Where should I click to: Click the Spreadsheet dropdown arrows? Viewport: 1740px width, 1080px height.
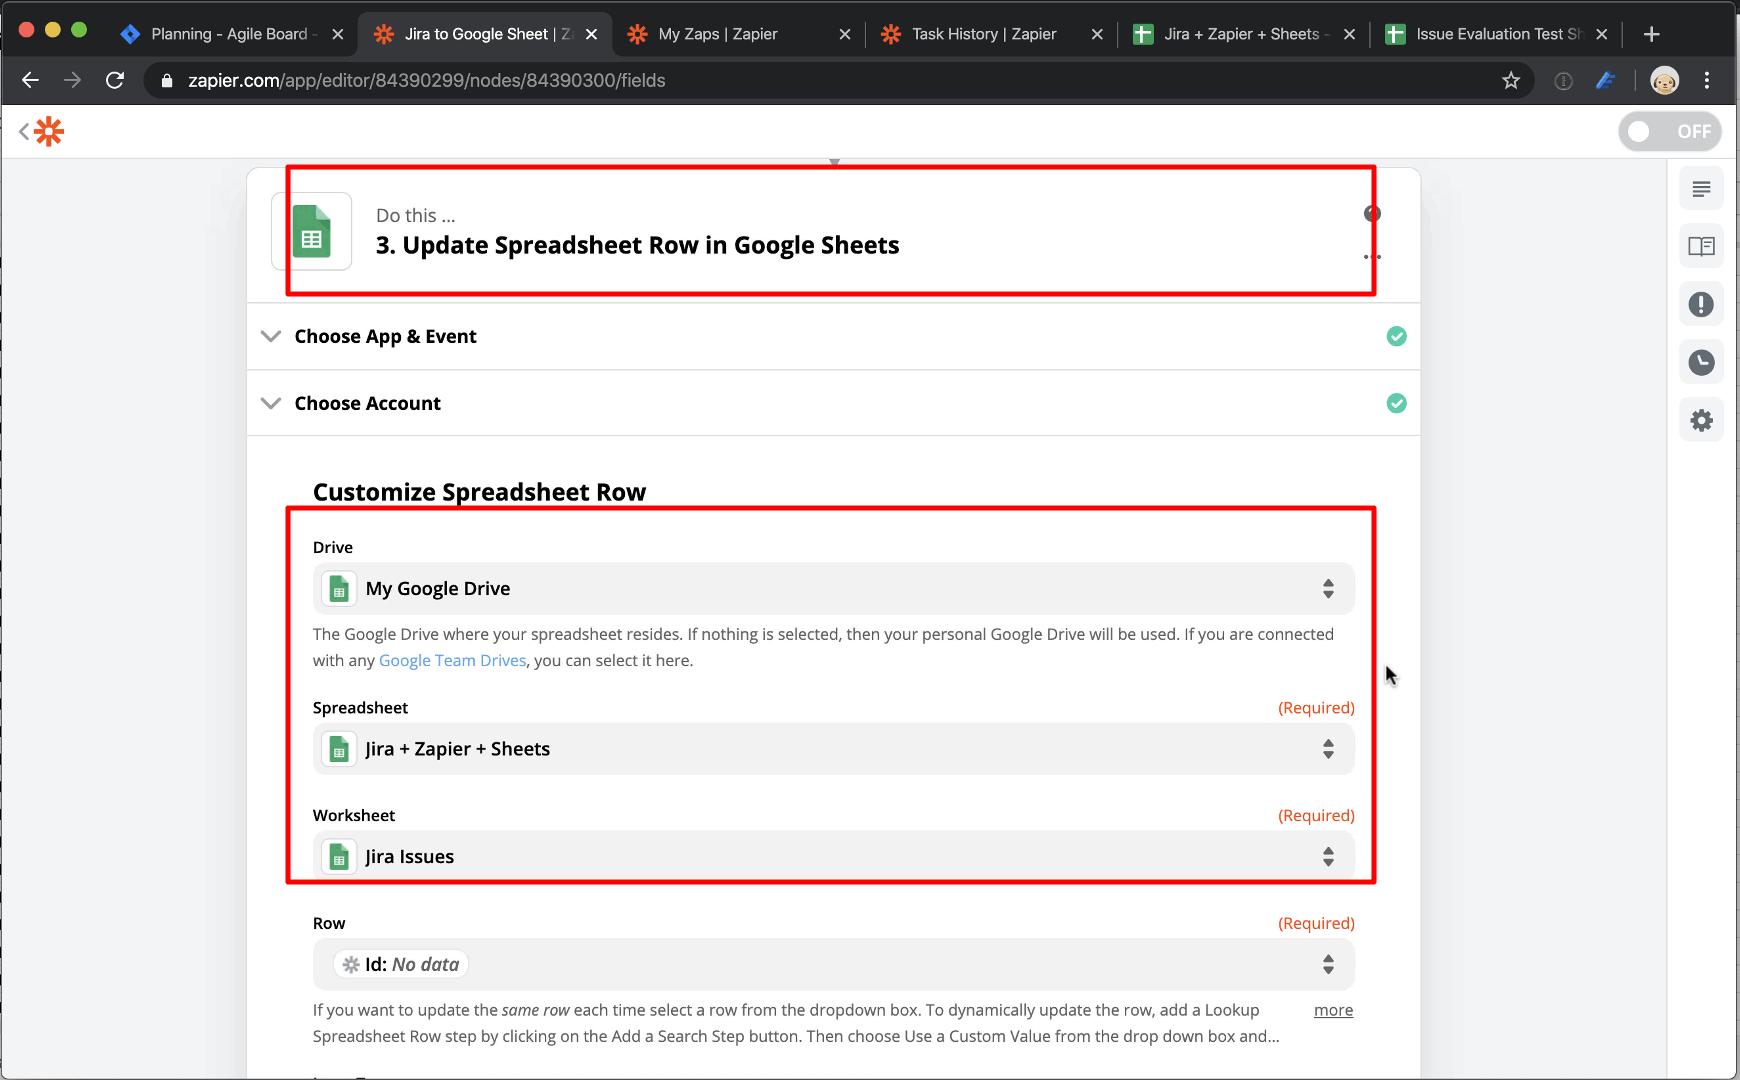click(1328, 749)
